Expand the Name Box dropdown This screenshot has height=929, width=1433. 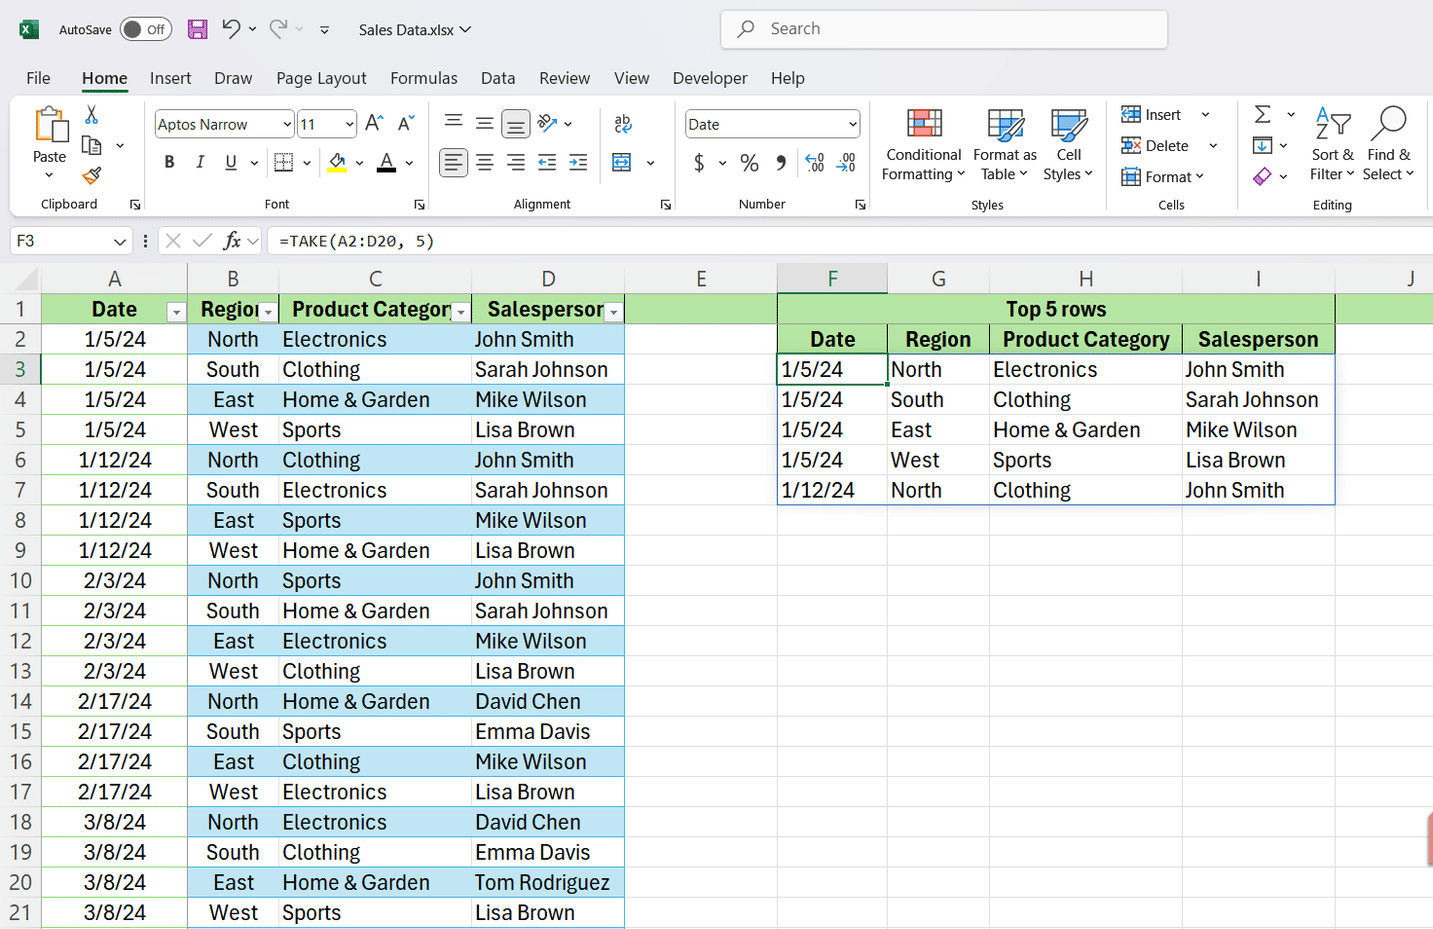click(x=119, y=241)
